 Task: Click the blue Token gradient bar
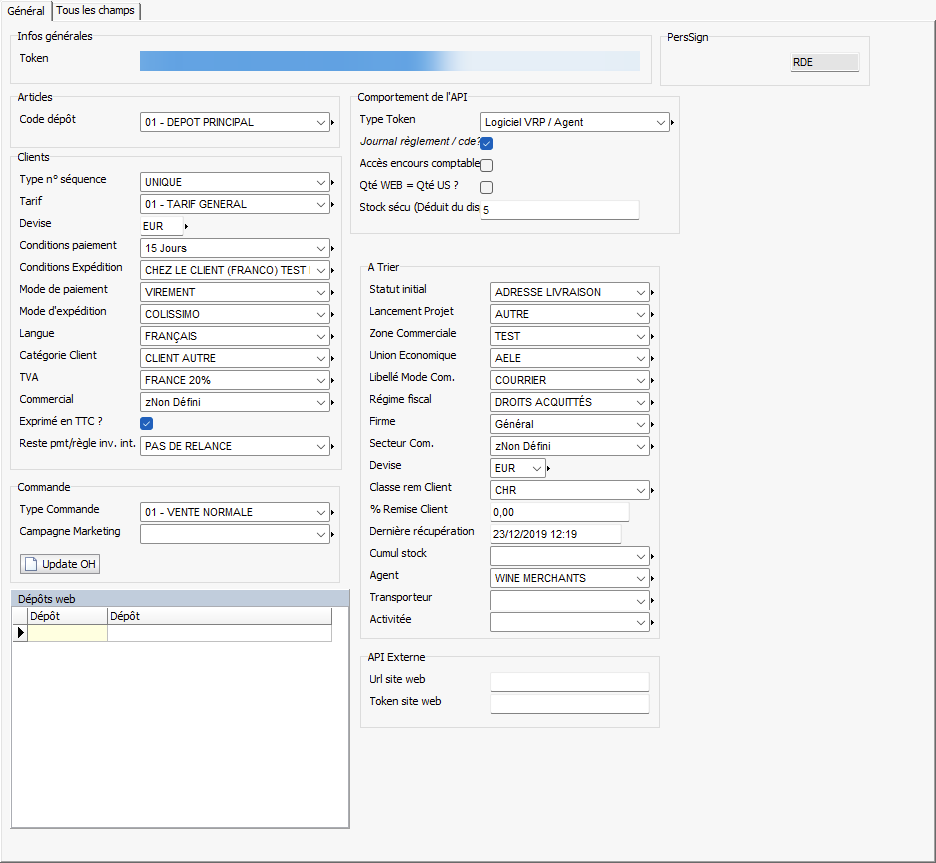[x=389, y=62]
